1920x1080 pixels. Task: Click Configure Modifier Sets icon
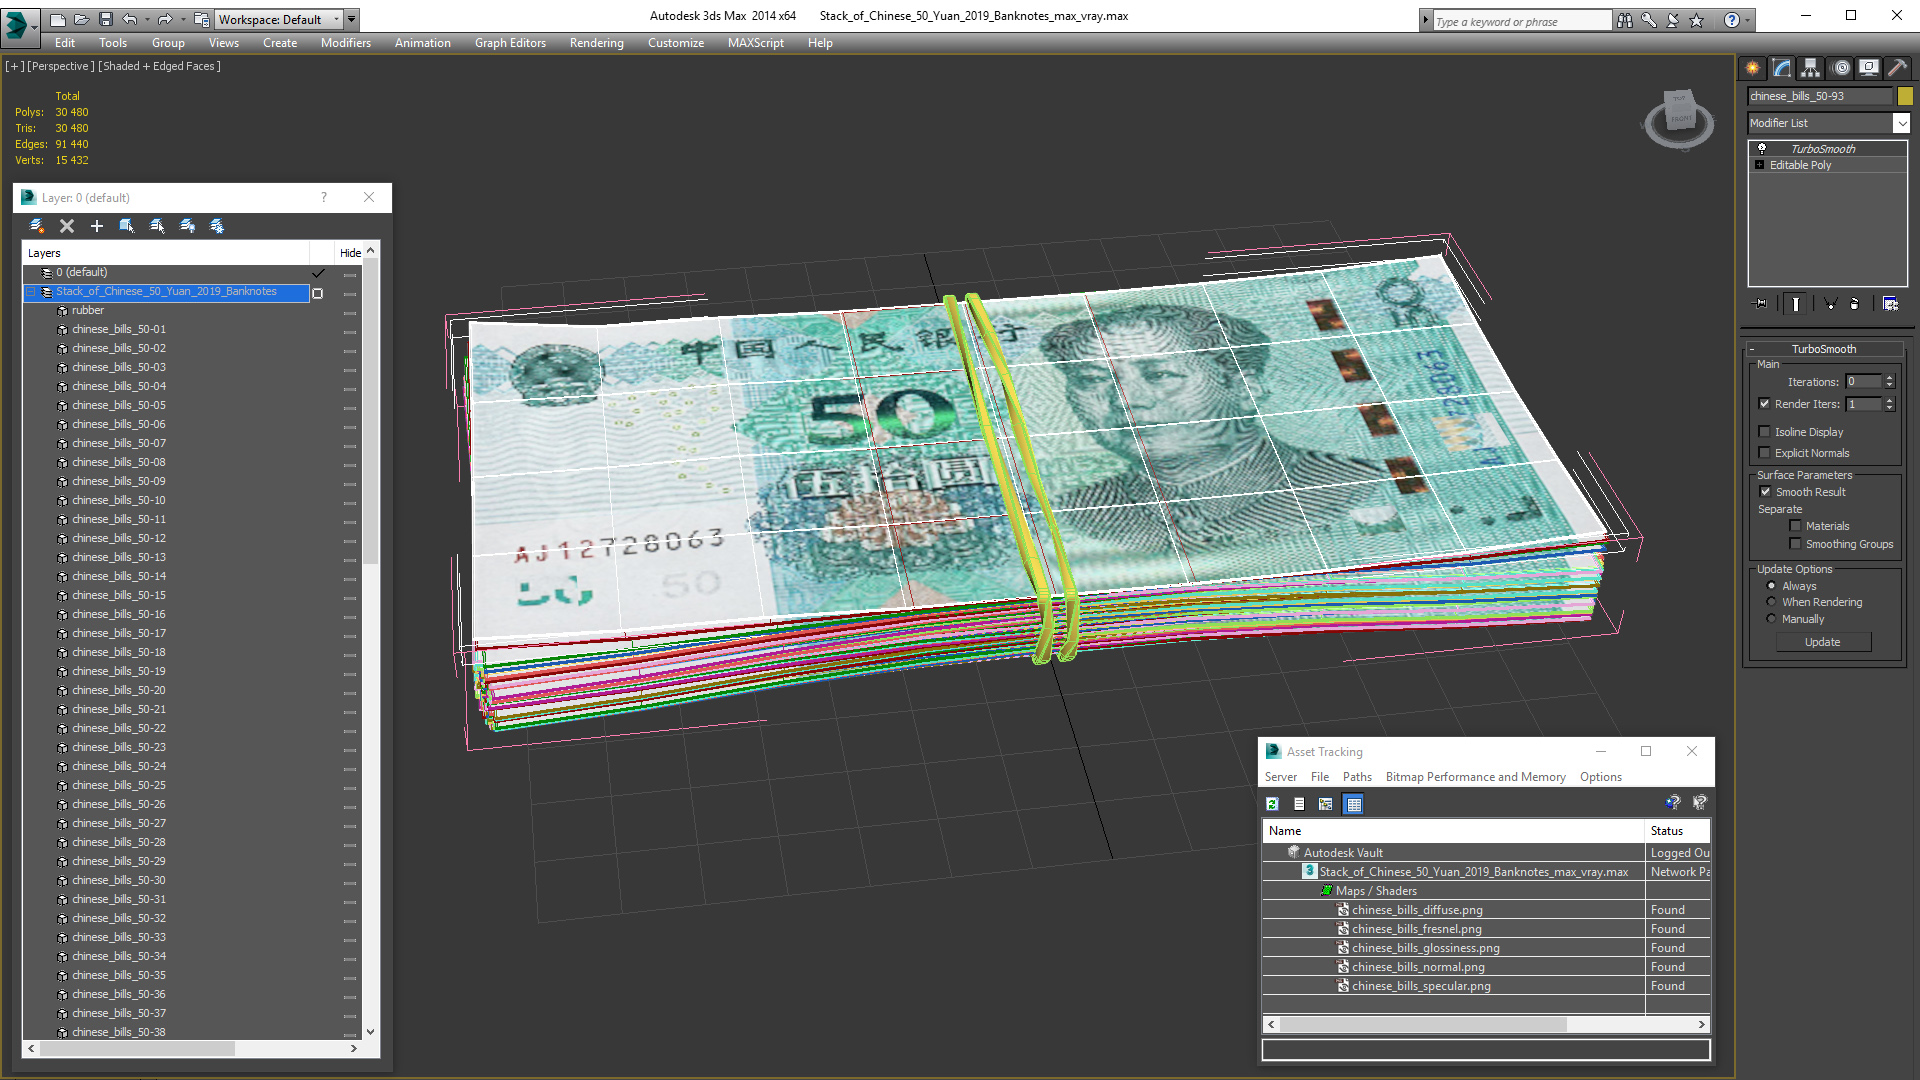1890,304
